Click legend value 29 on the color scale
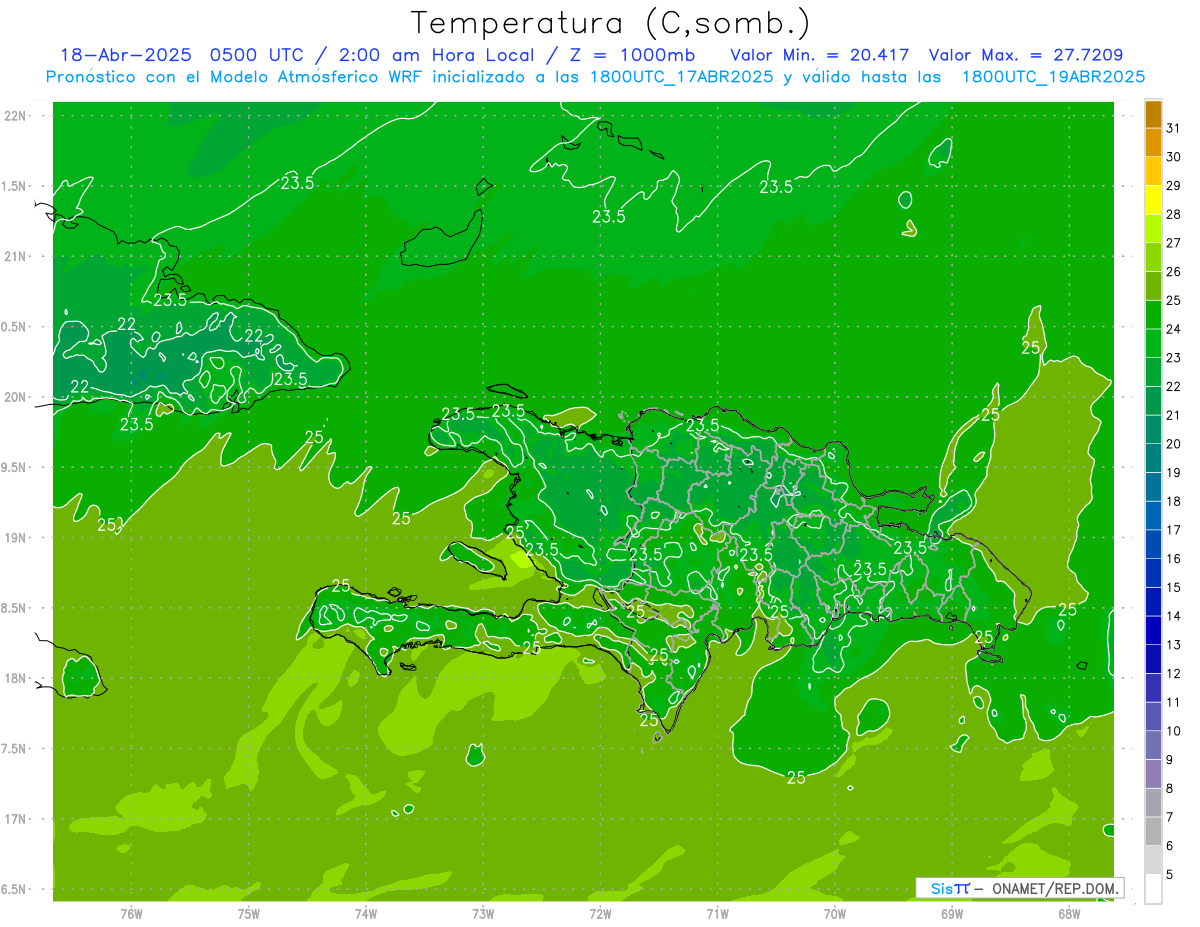The image size is (1200, 927). (x=1174, y=185)
